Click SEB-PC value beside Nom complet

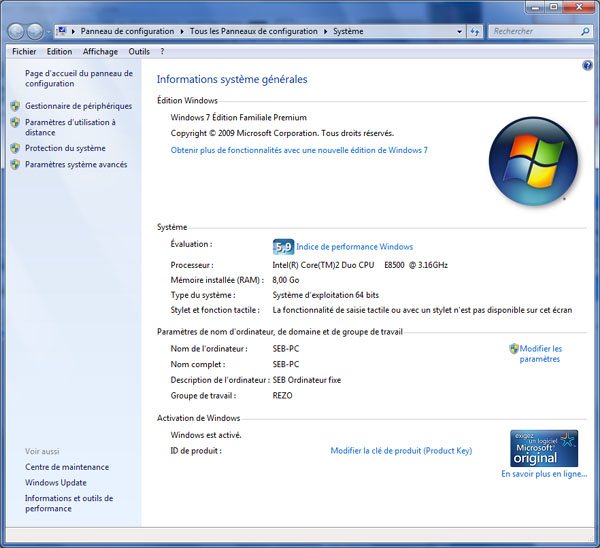pos(286,364)
